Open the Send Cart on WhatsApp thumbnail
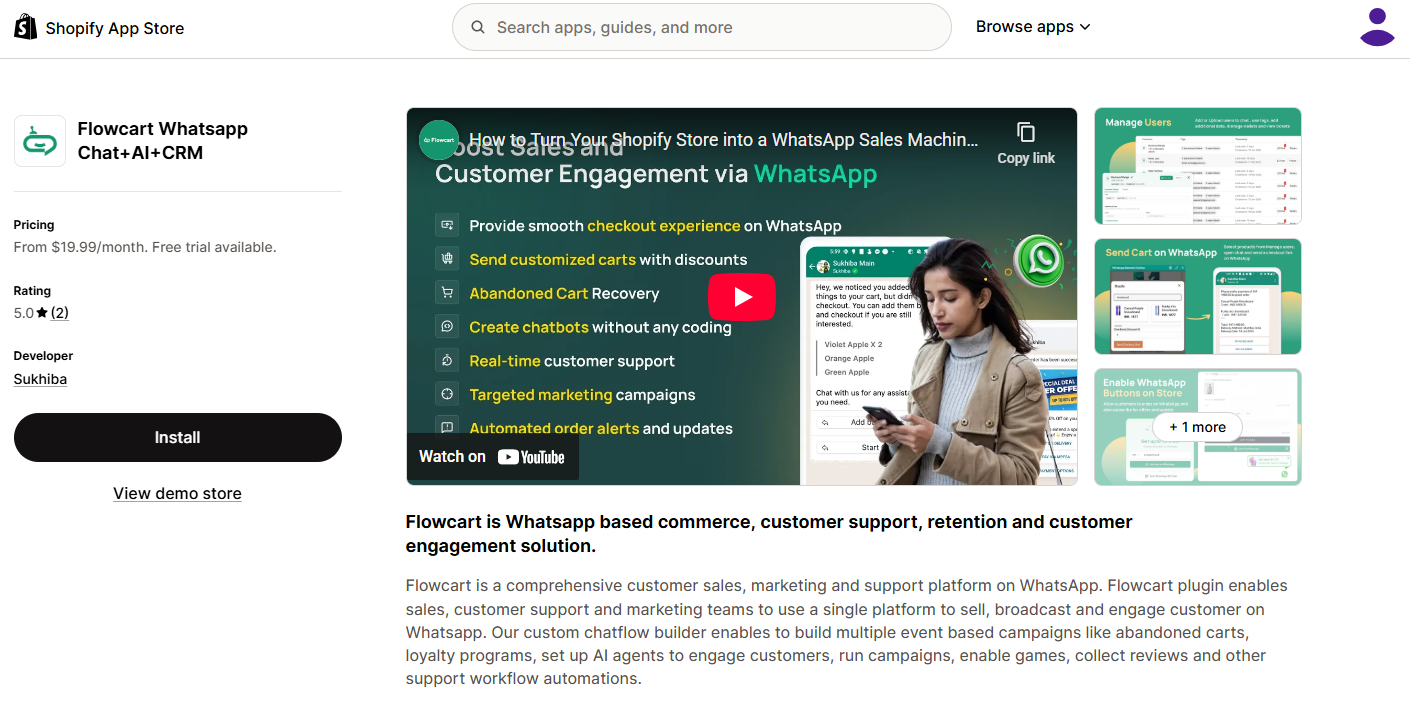This screenshot has height=701, width=1410. click(x=1198, y=296)
